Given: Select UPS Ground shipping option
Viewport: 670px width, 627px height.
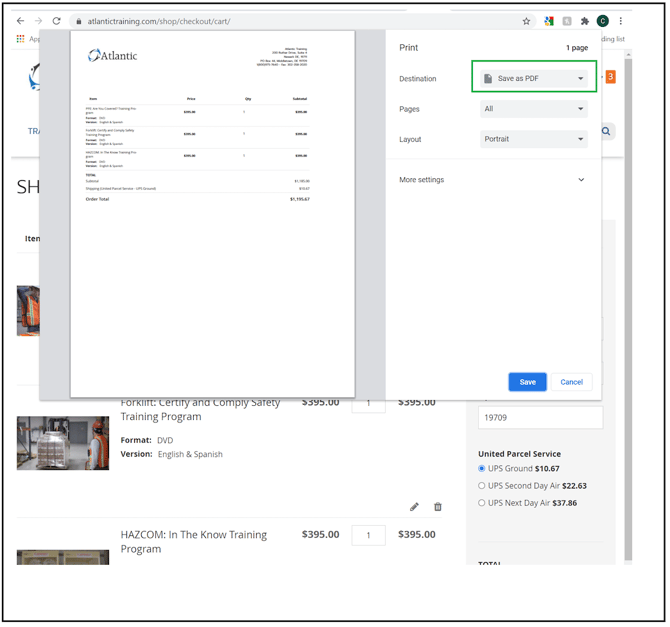Looking at the screenshot, I should click(482, 468).
